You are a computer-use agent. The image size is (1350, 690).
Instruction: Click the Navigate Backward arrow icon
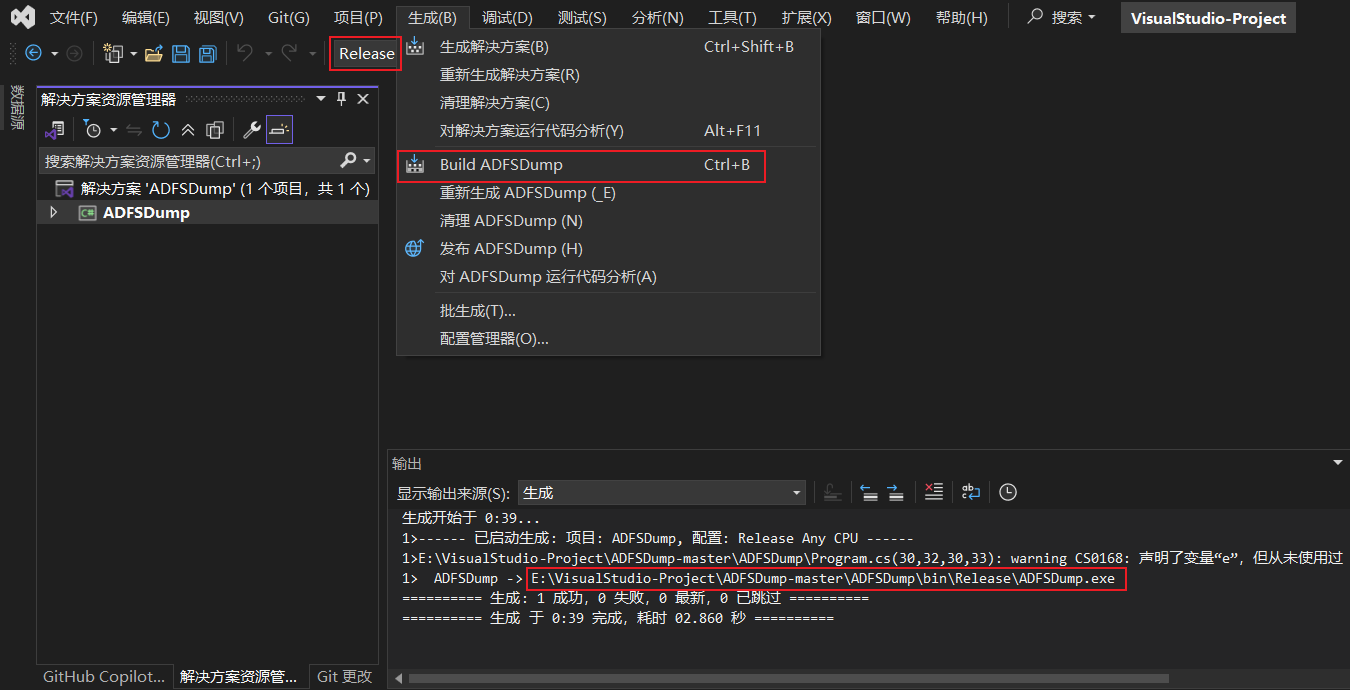click(x=33, y=54)
